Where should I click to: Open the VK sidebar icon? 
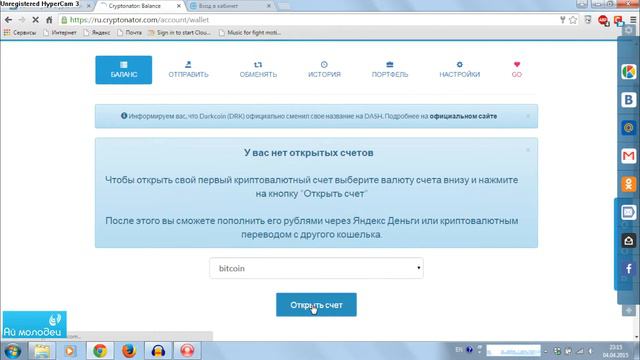(x=629, y=100)
